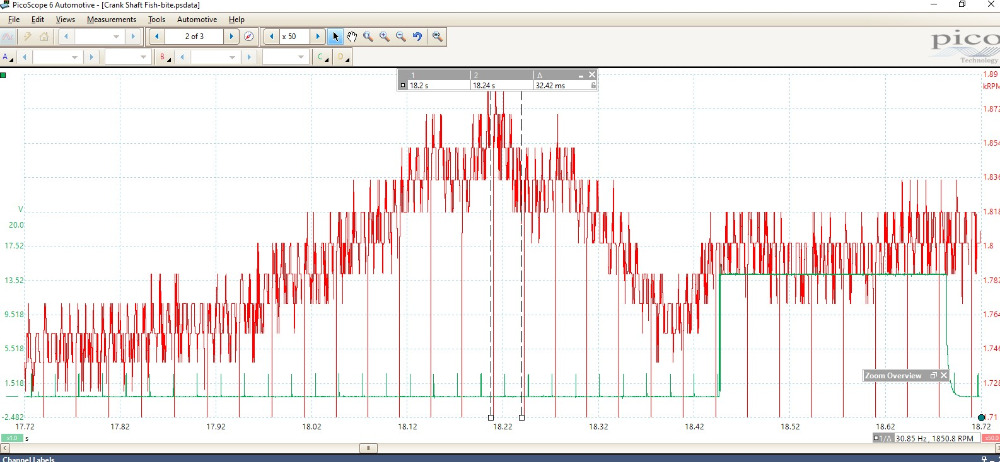This screenshot has width=1000, height=462.
Task: Open the Automotive menu
Action: click(197, 19)
